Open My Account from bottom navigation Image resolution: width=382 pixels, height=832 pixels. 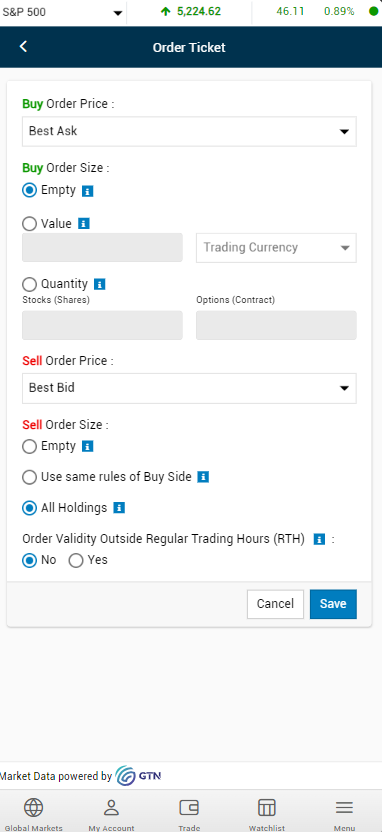tap(111, 813)
